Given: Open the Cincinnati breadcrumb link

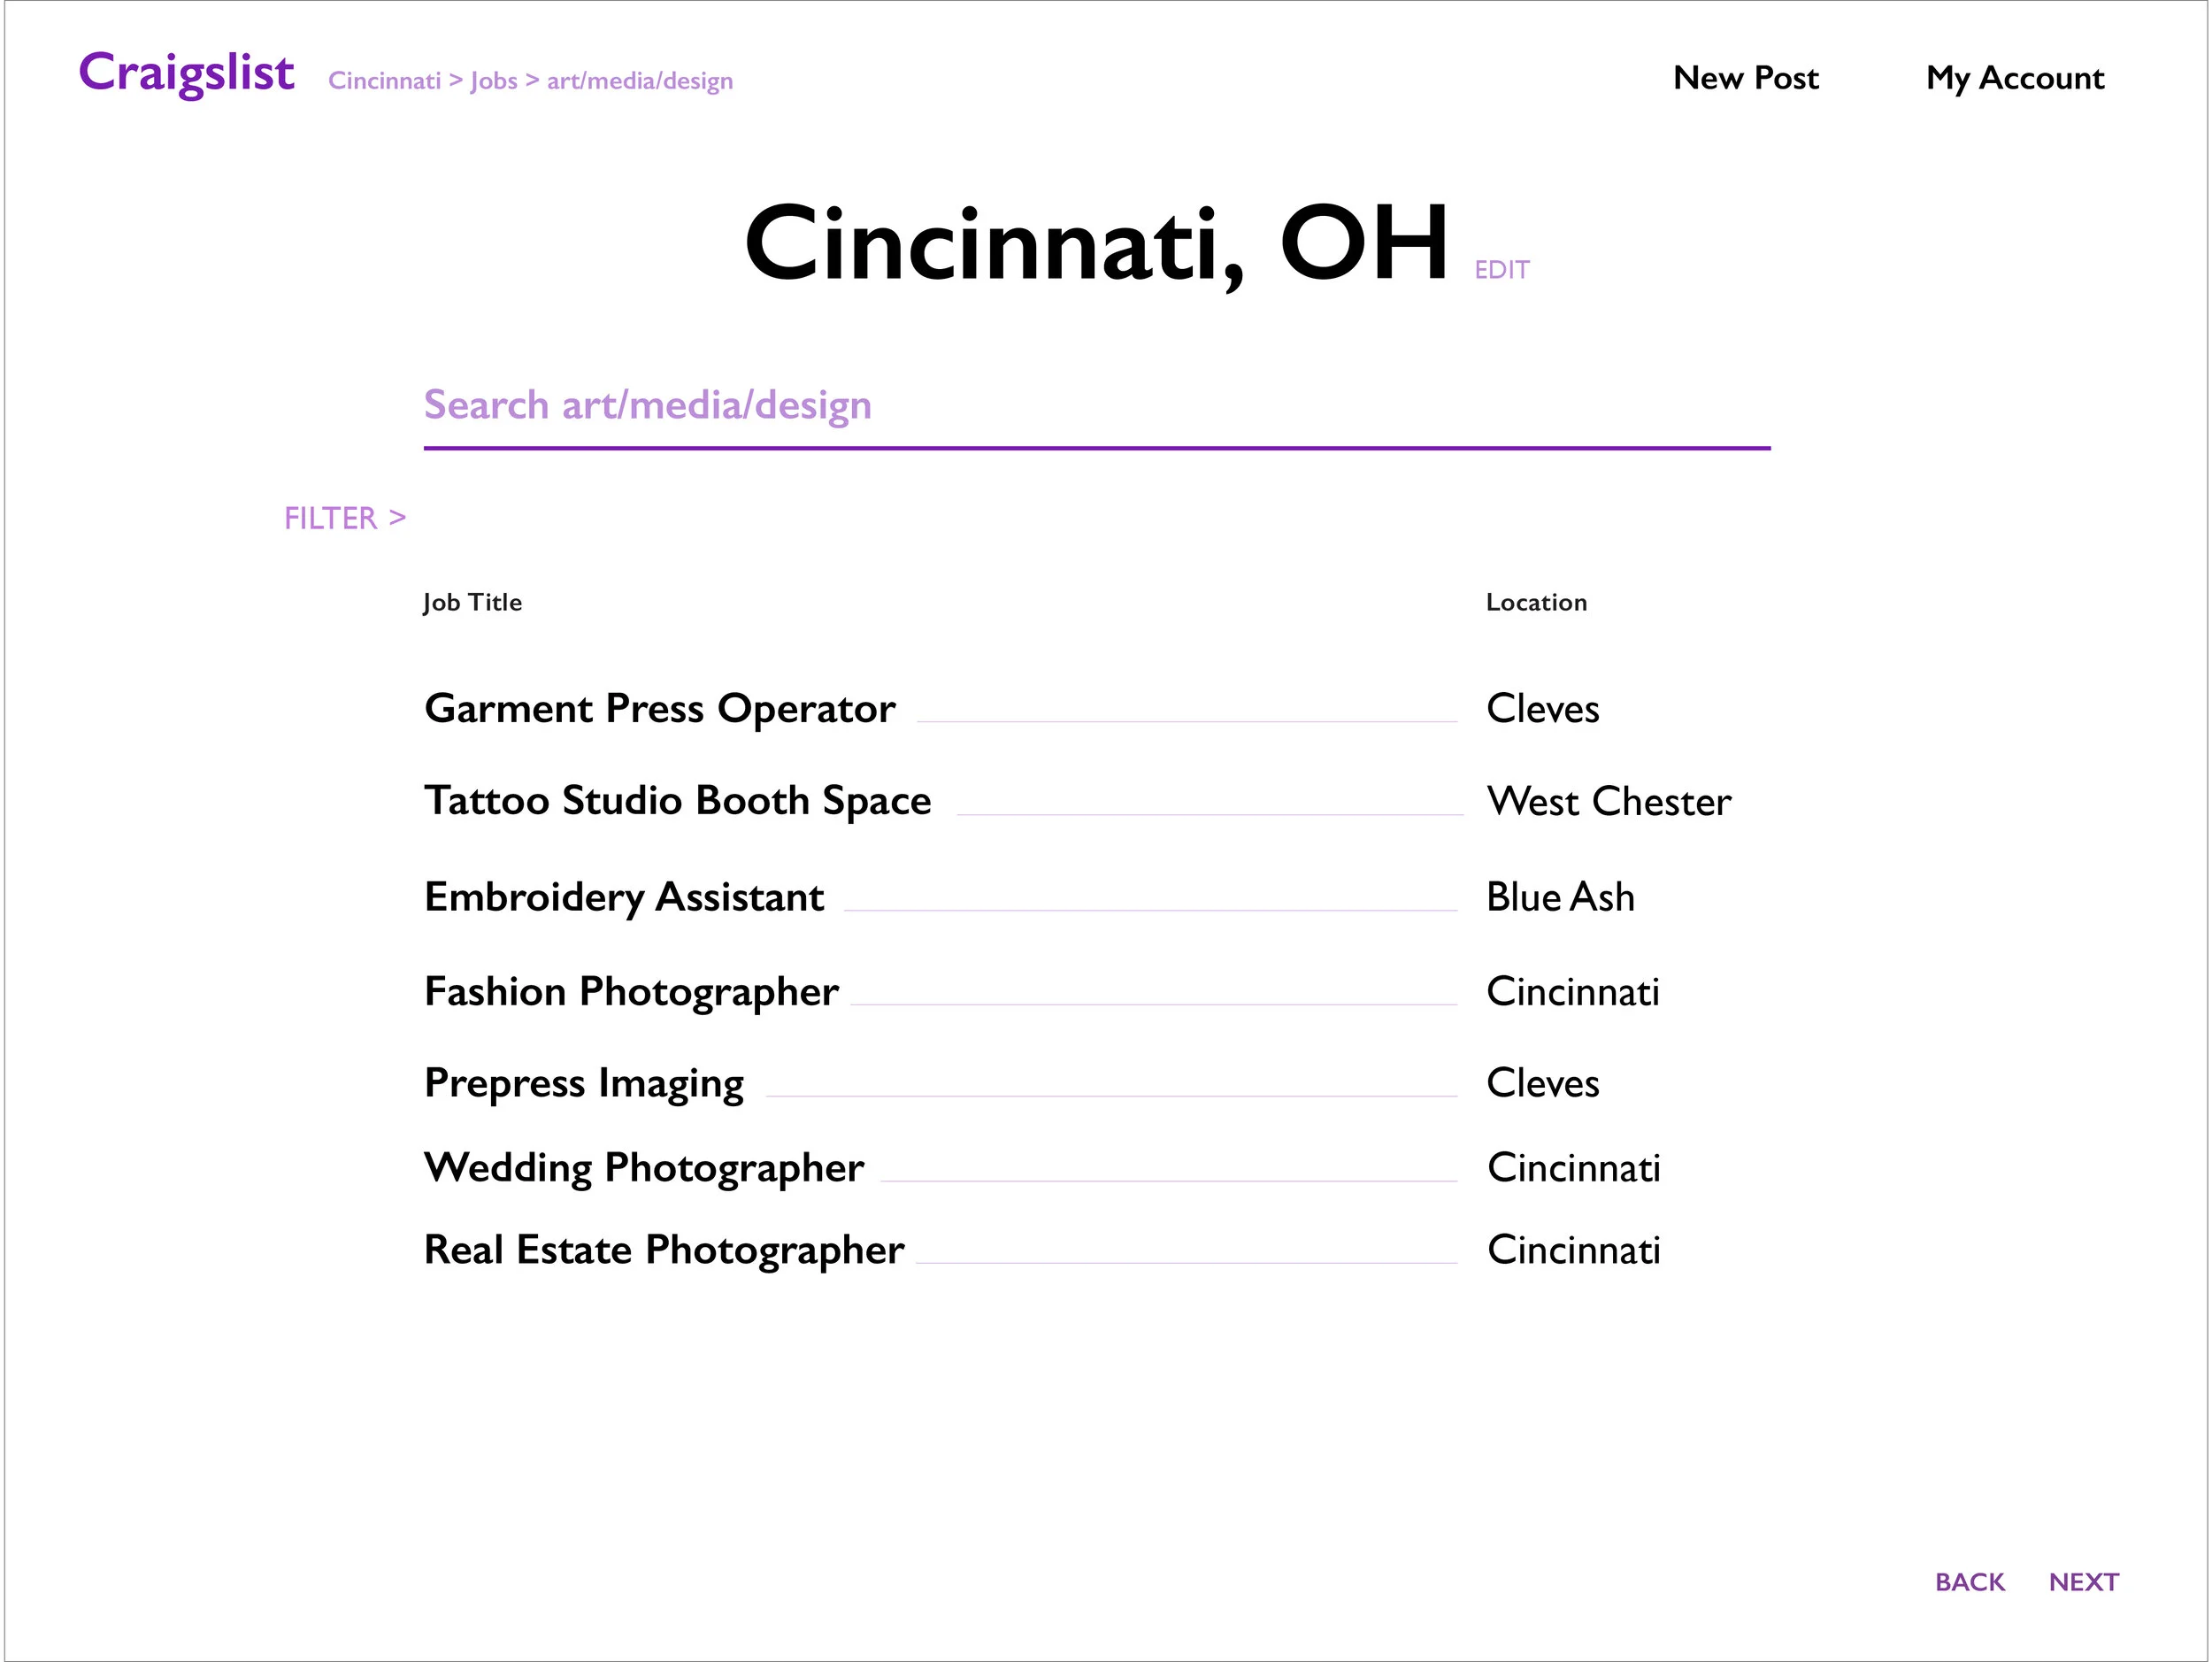Looking at the screenshot, I should point(384,80).
